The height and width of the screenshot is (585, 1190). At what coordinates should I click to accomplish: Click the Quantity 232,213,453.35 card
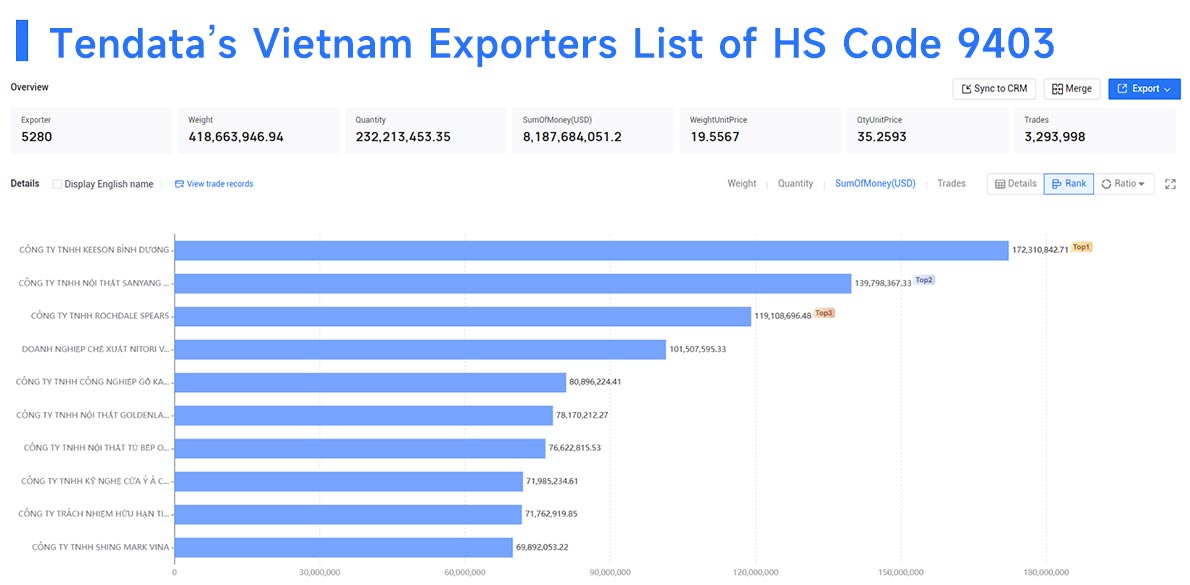click(x=426, y=130)
